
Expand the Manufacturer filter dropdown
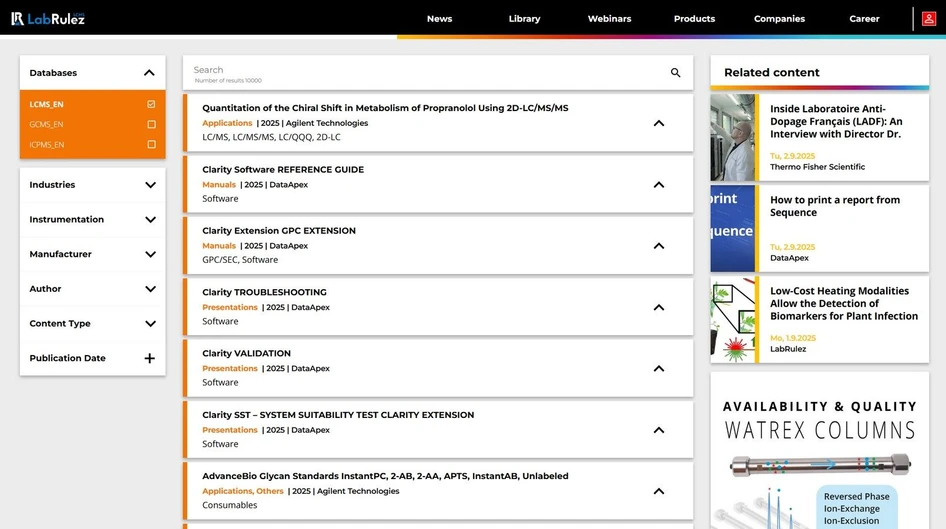click(x=150, y=254)
